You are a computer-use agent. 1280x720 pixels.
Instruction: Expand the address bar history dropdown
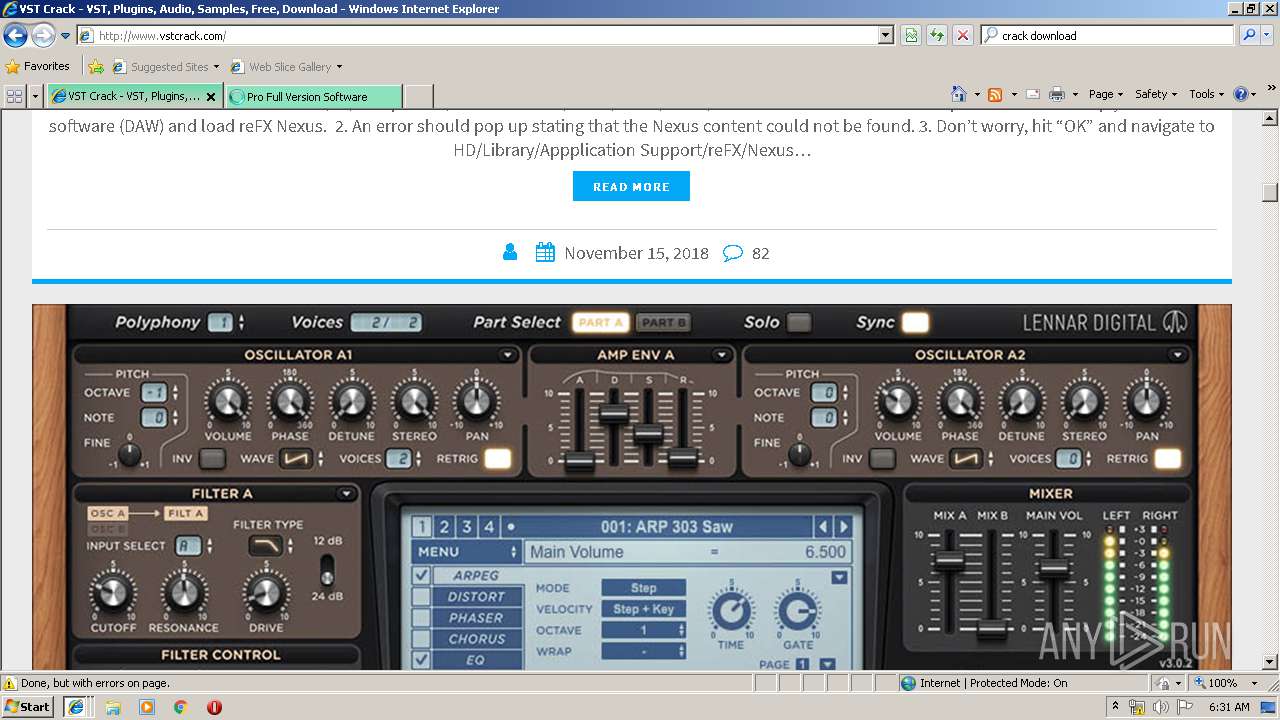point(885,35)
